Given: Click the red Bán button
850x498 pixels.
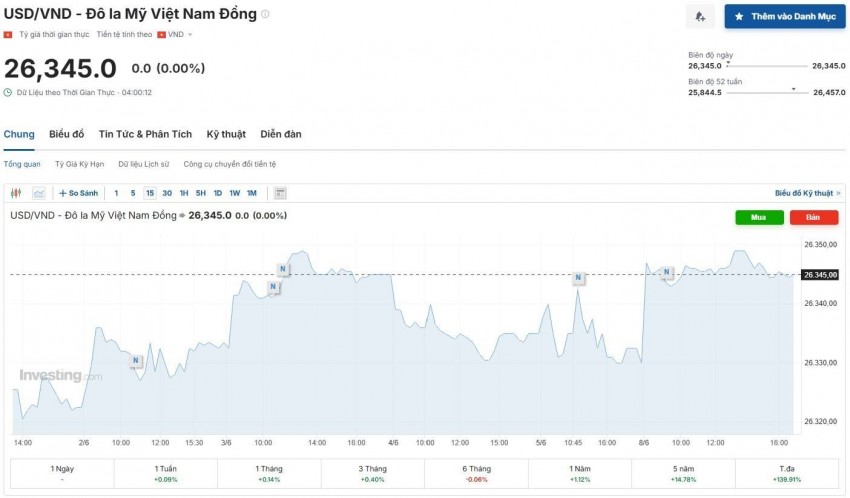Looking at the screenshot, I should click(814, 217).
